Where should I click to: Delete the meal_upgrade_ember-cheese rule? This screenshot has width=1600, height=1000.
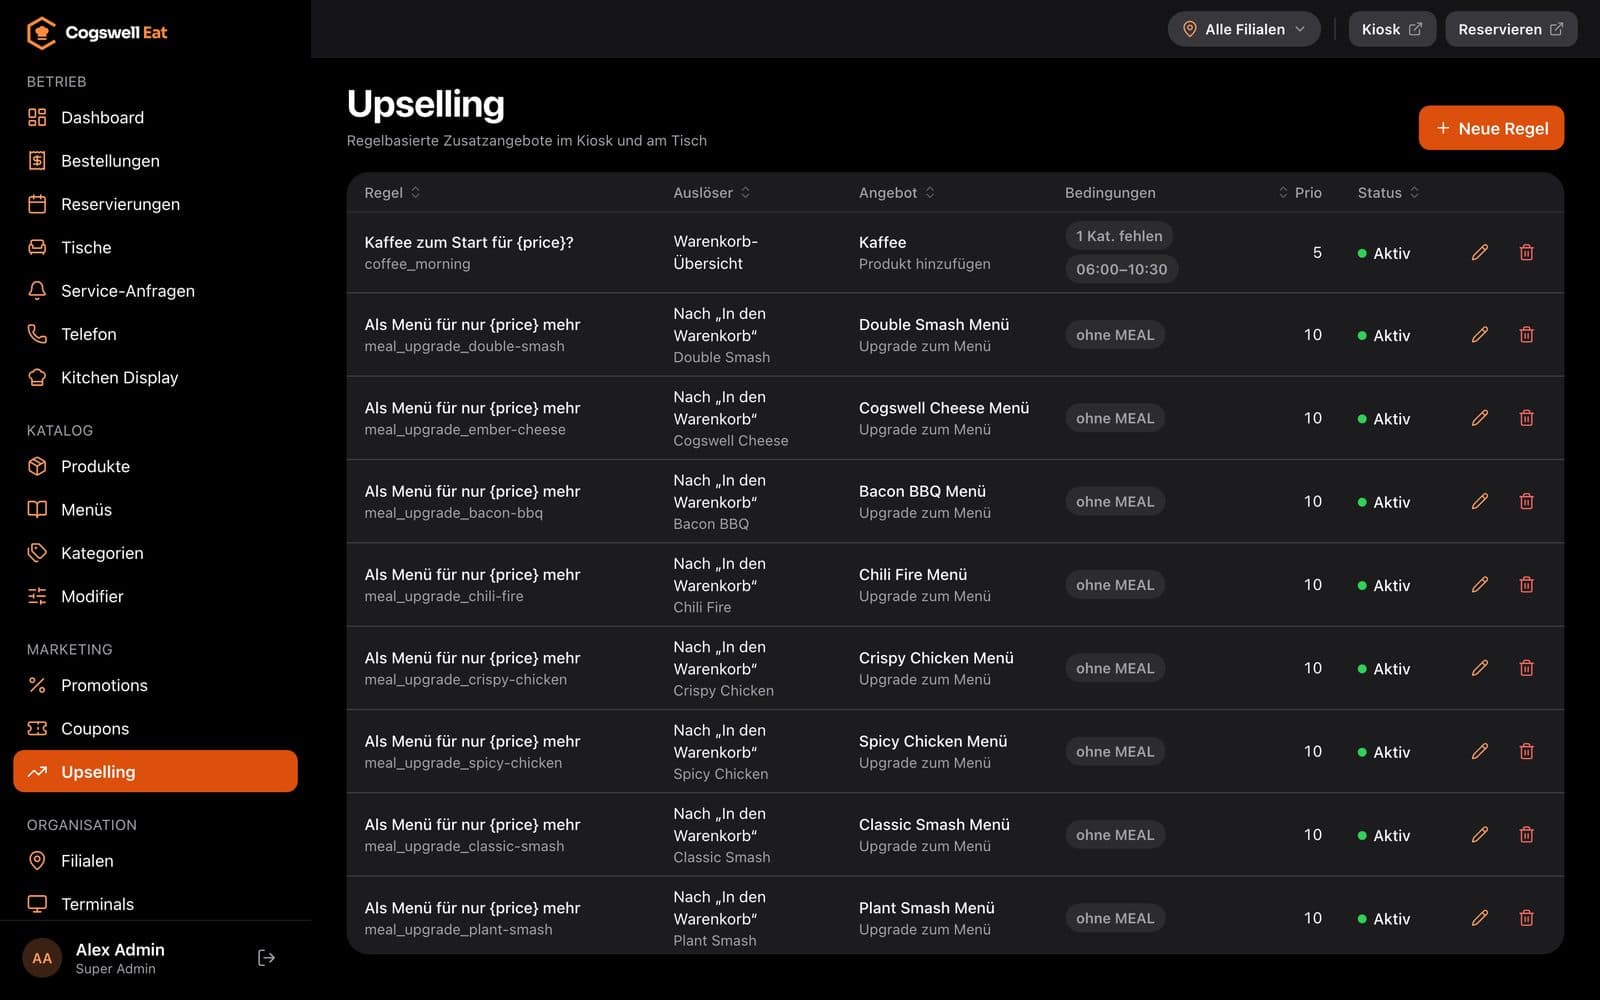[1526, 418]
